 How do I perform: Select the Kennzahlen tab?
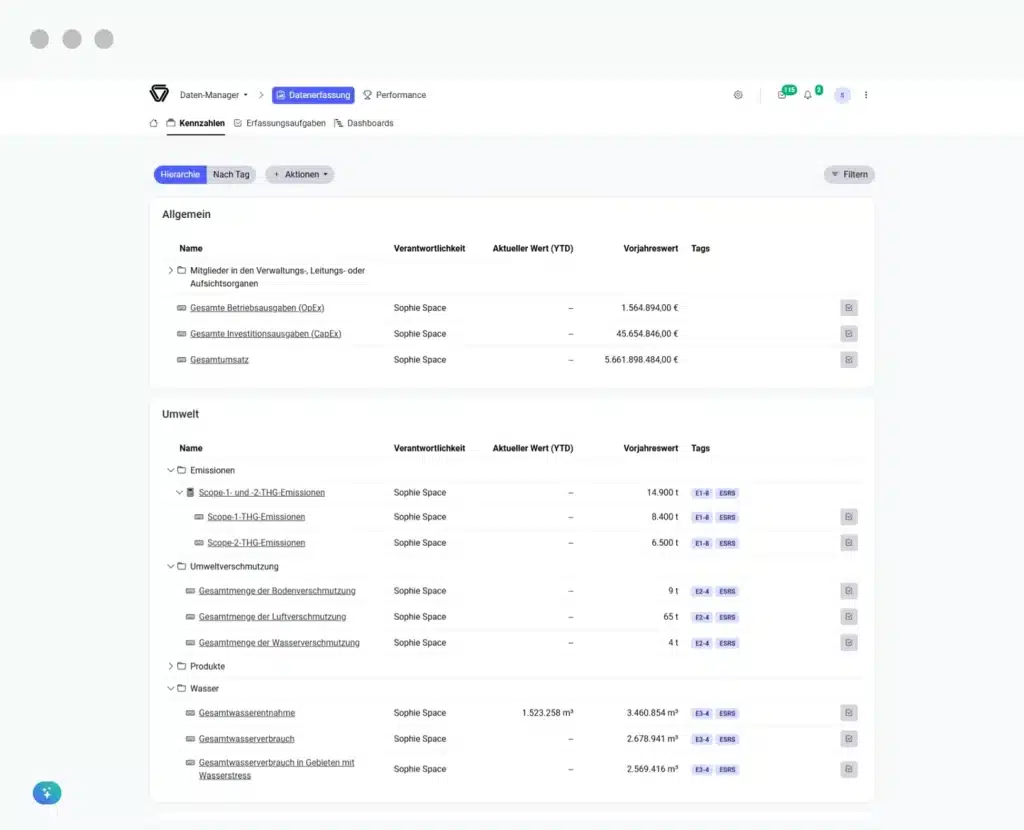(x=196, y=123)
